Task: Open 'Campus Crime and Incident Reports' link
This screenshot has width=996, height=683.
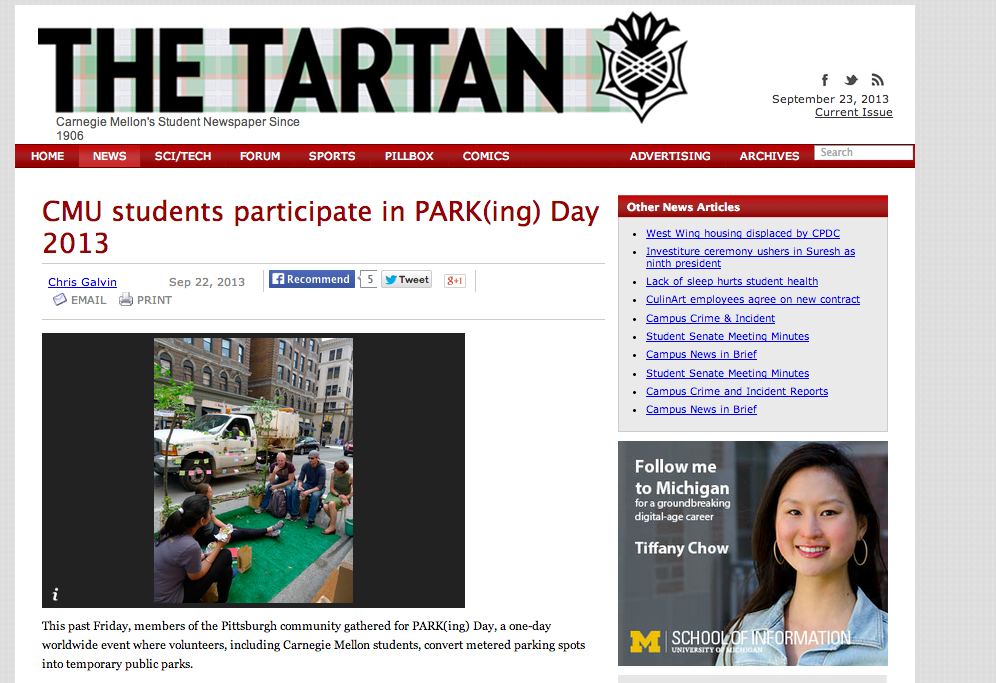Action: pos(737,391)
